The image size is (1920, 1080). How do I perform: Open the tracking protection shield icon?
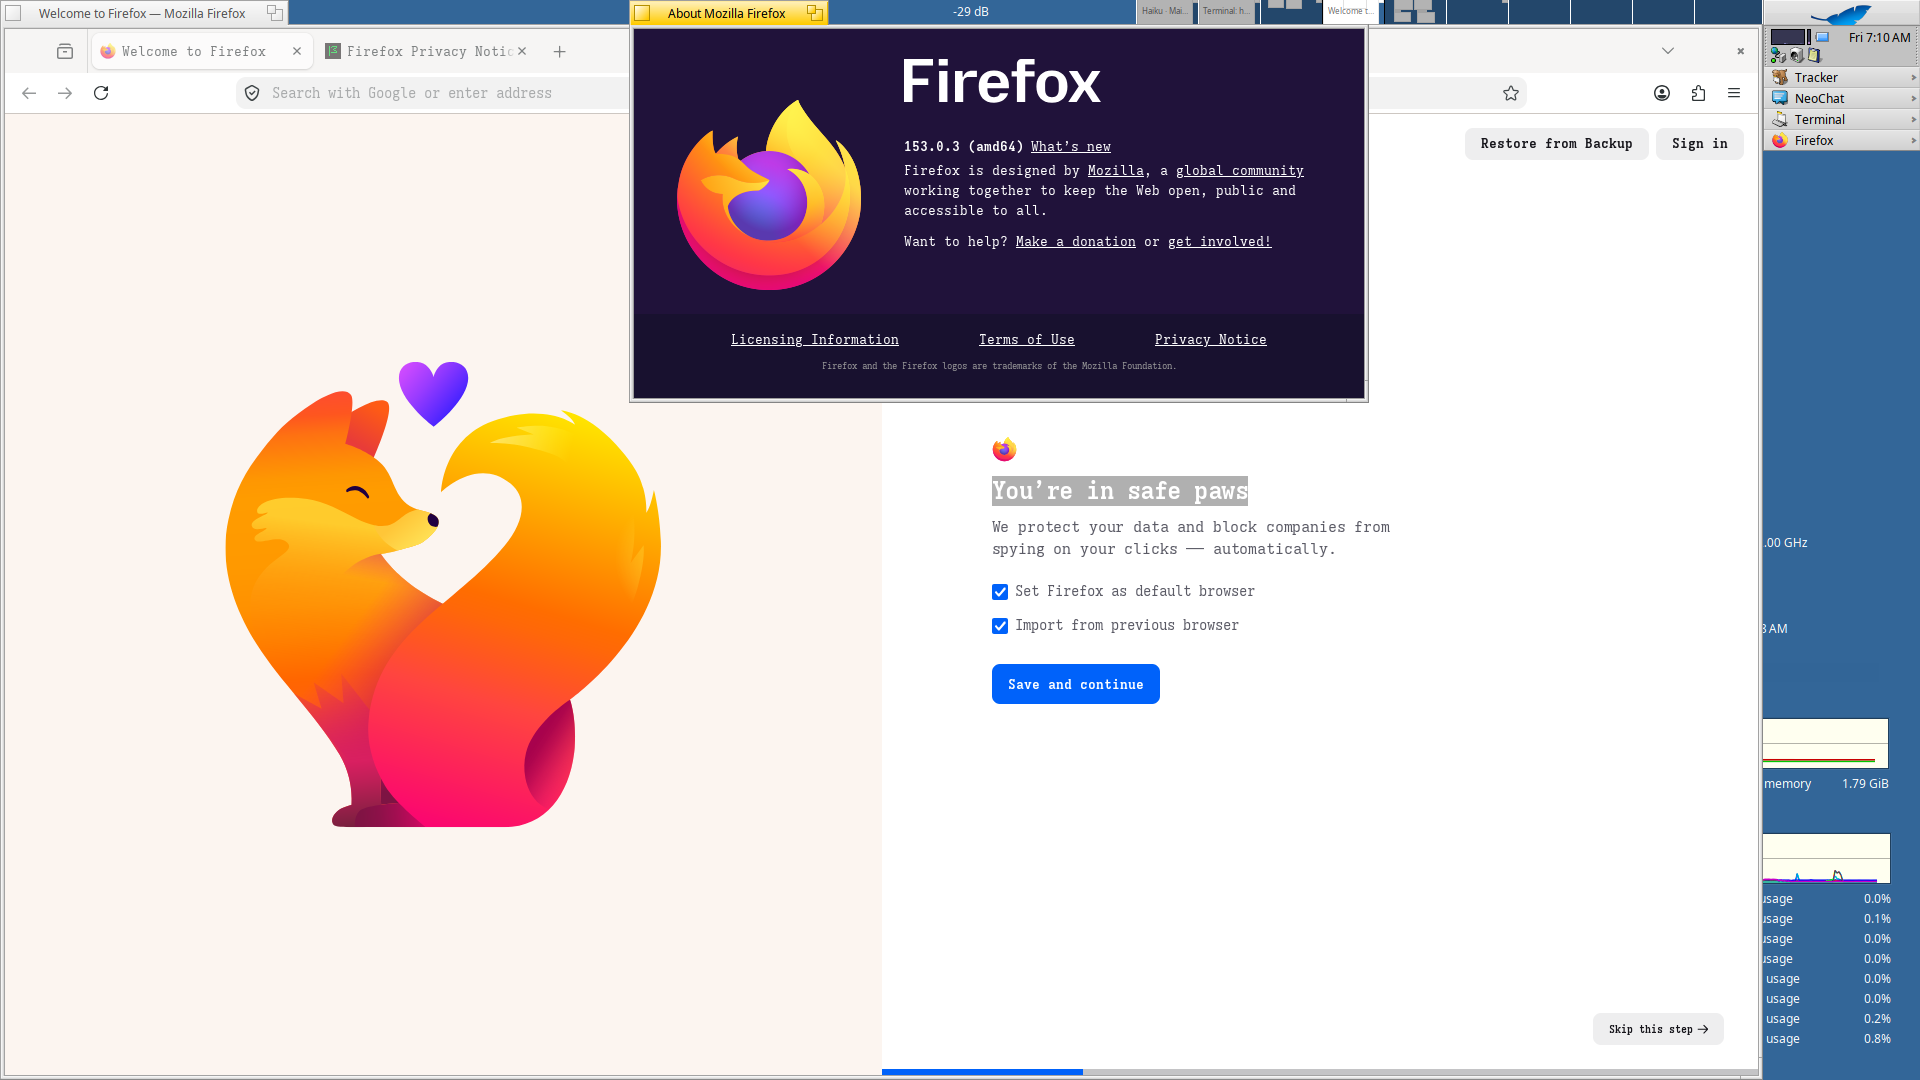pyautogui.click(x=252, y=93)
